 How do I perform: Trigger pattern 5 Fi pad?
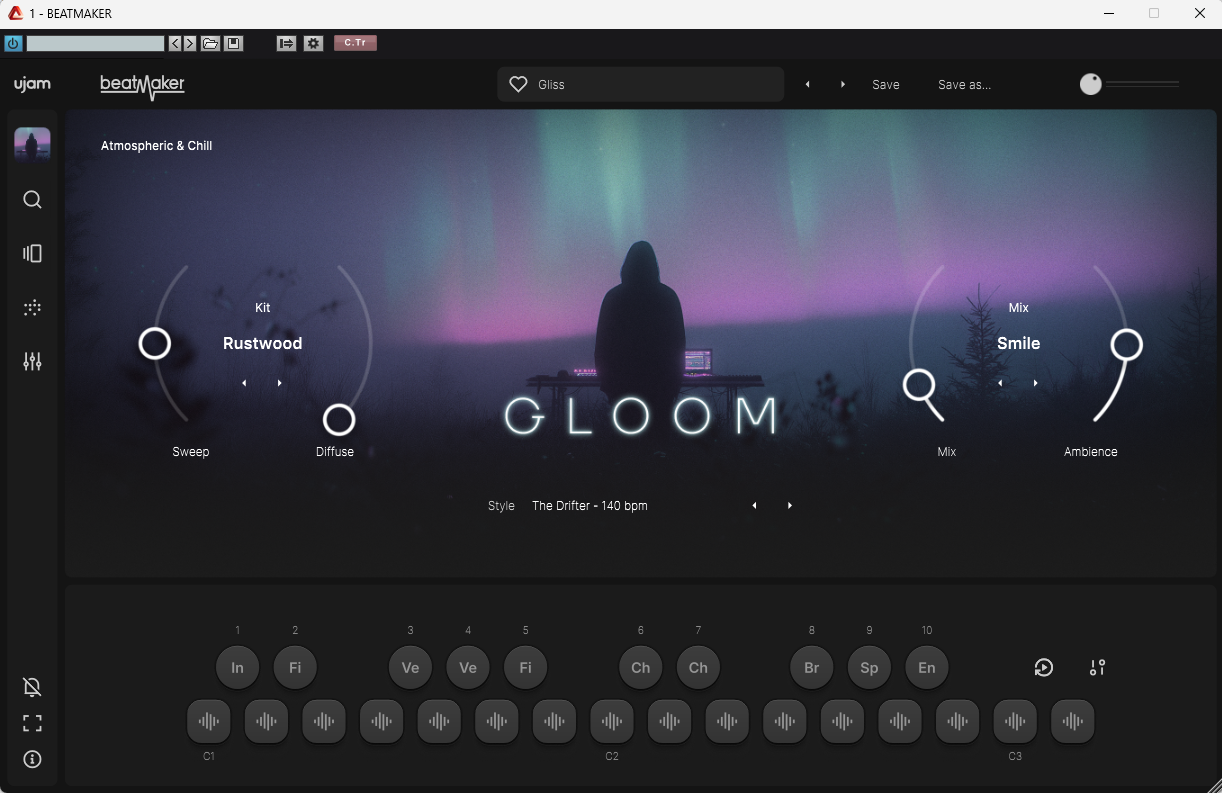pyautogui.click(x=526, y=668)
